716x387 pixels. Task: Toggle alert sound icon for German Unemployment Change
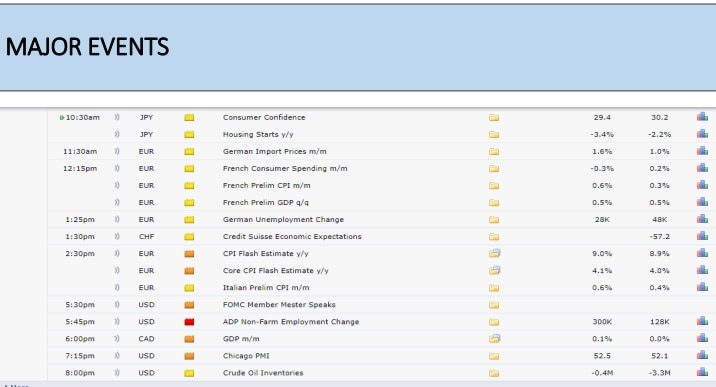(x=117, y=220)
